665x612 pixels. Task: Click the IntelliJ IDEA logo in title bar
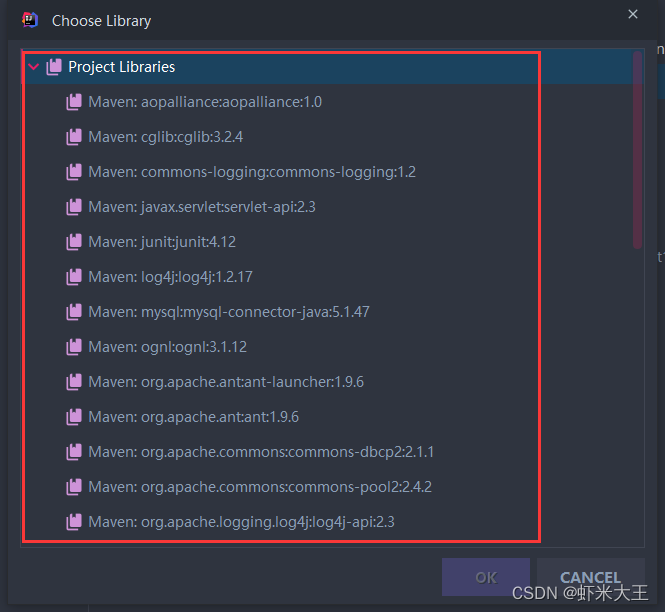click(x=30, y=20)
